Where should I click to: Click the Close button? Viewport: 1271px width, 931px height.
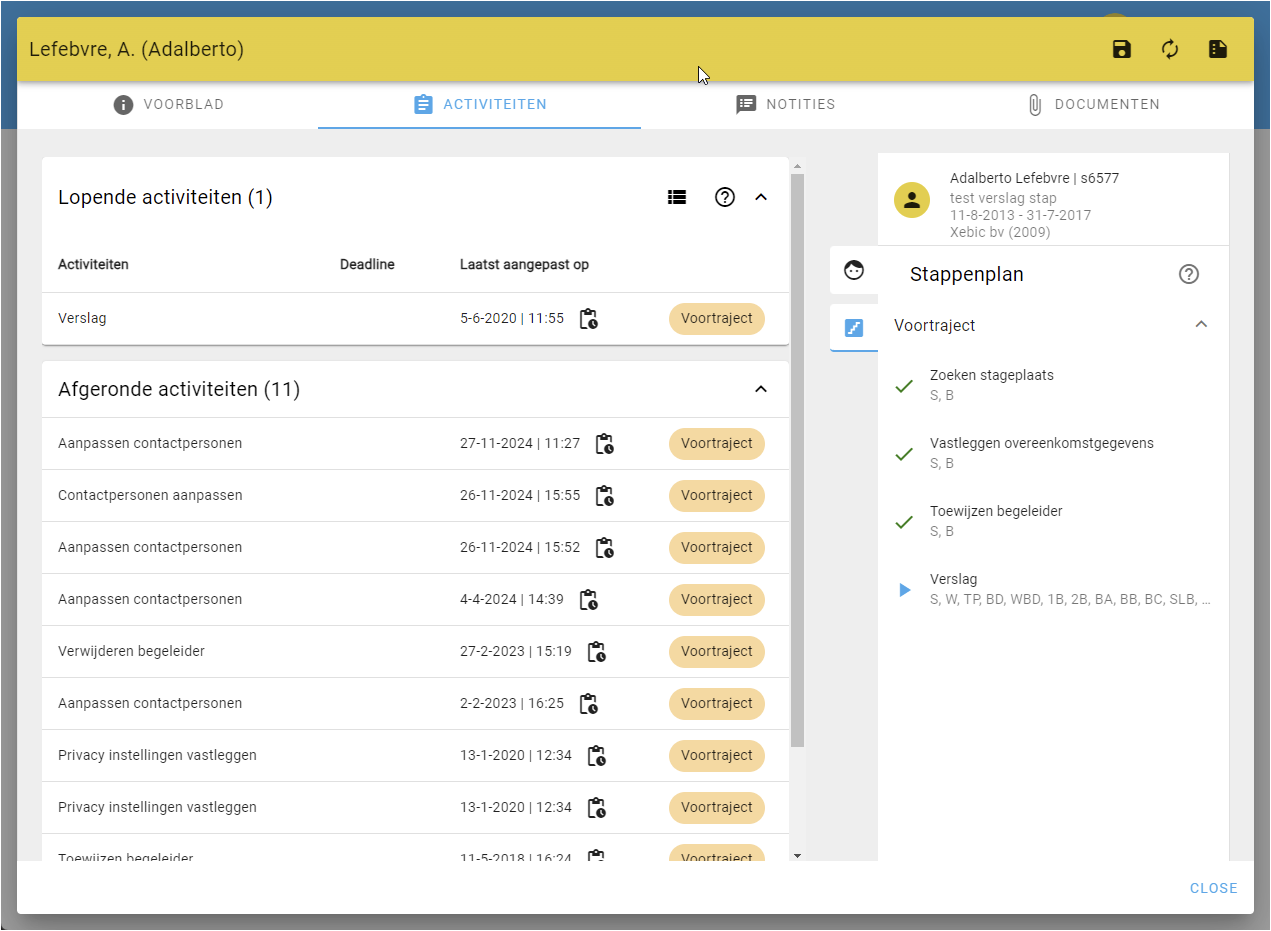click(x=1213, y=888)
